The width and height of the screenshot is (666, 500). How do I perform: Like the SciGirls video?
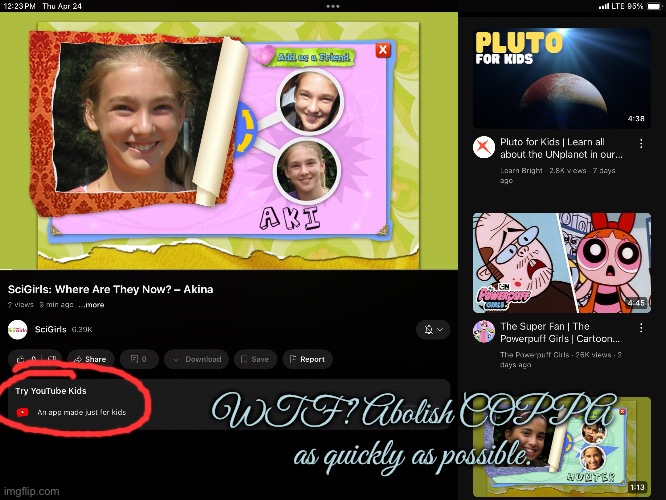coord(22,359)
